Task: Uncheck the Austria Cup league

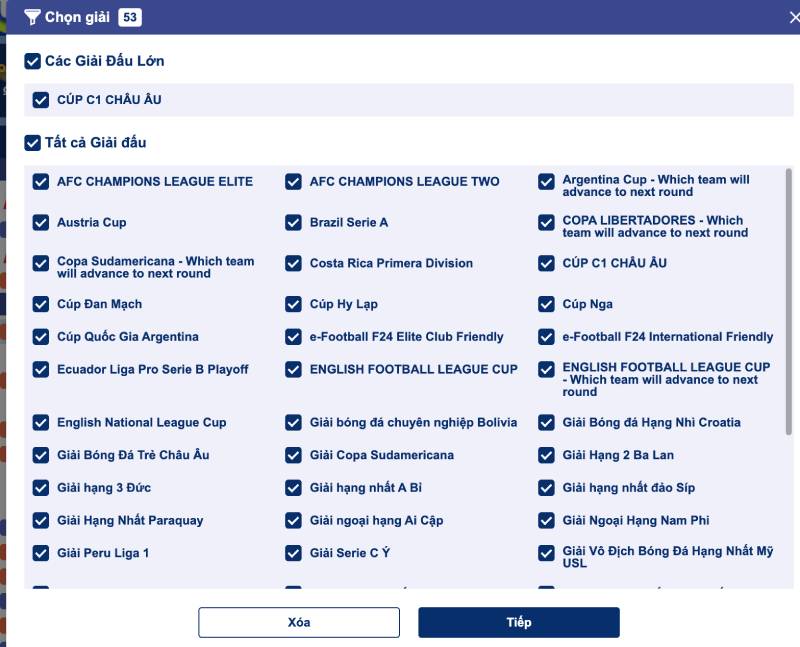Action: pyautogui.click(x=41, y=223)
